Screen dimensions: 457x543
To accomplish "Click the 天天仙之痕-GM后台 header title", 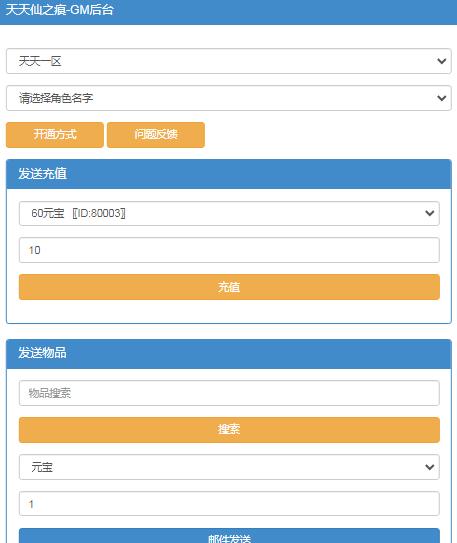I will coord(60,10).
